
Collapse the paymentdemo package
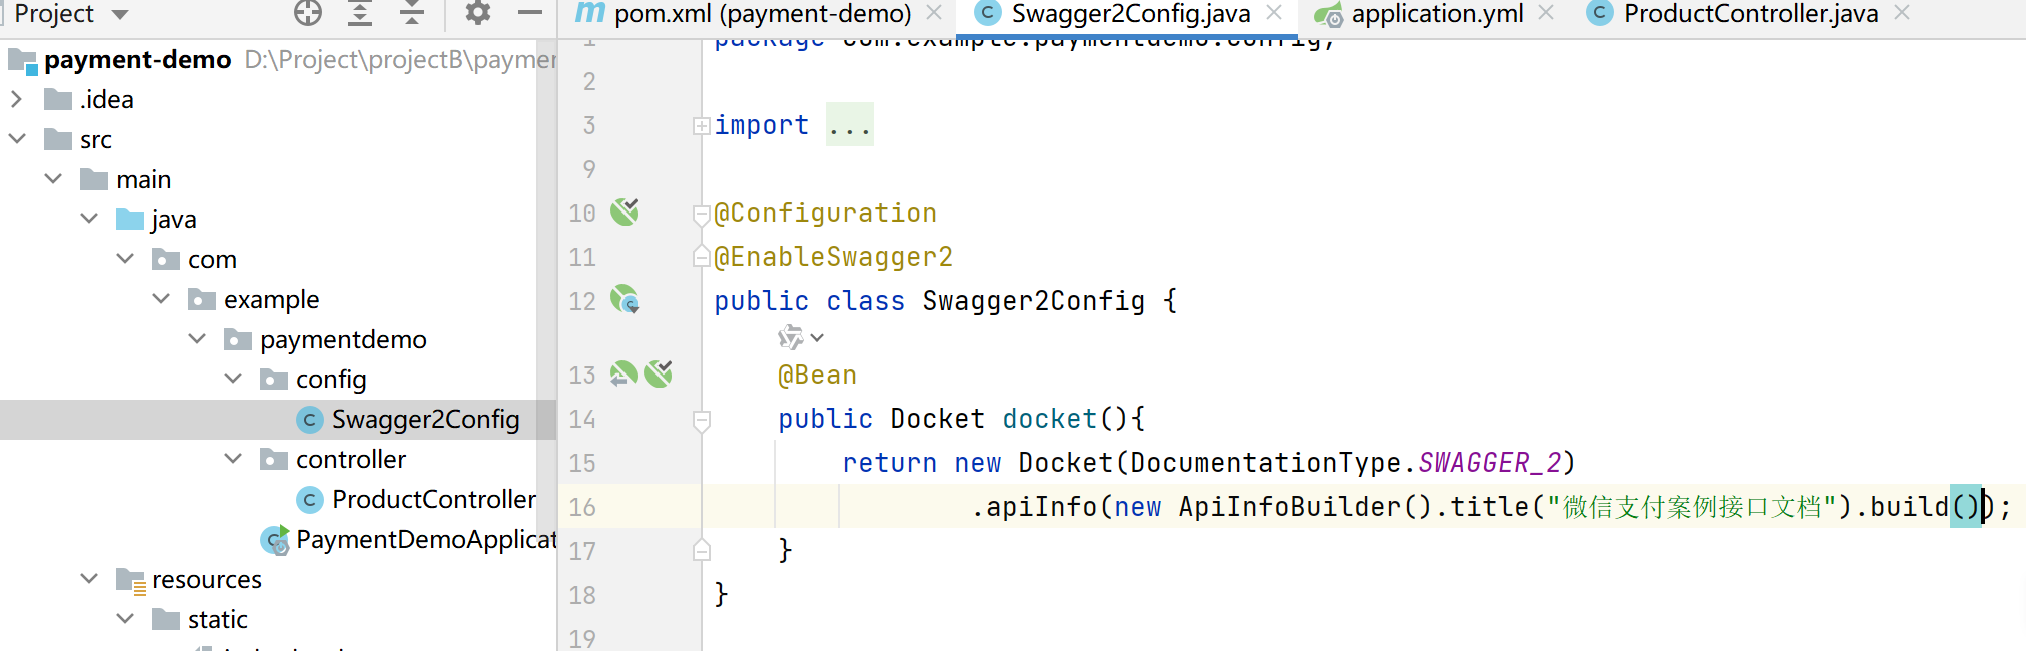pos(197,339)
